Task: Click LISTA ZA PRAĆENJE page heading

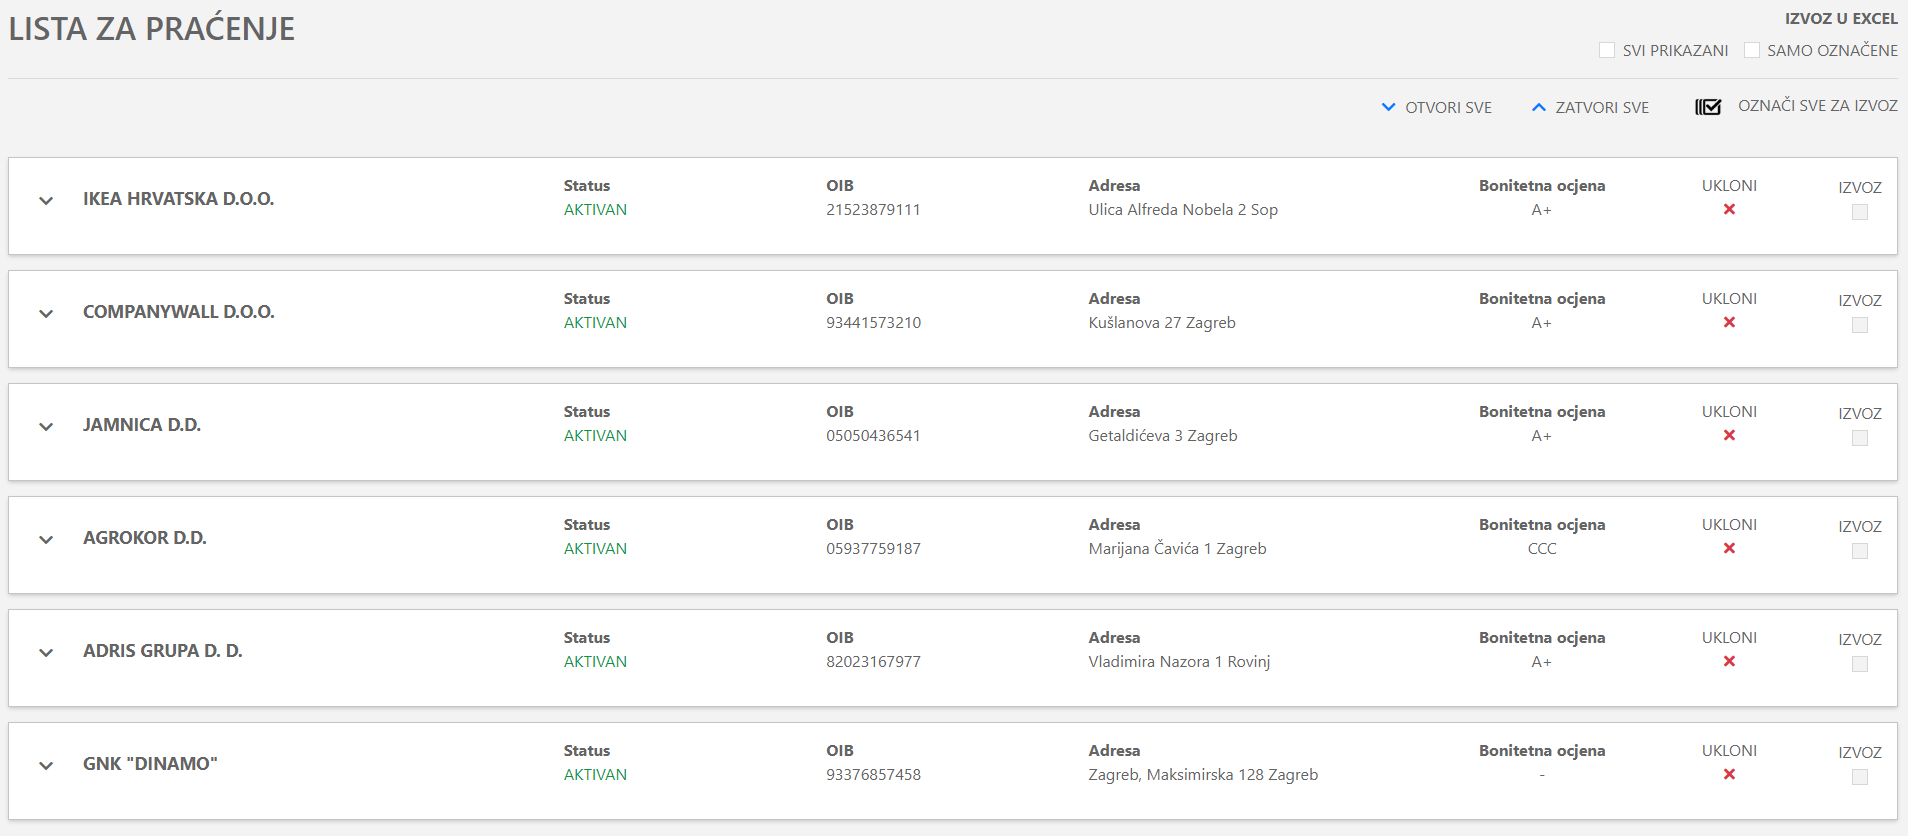Action: click(152, 29)
